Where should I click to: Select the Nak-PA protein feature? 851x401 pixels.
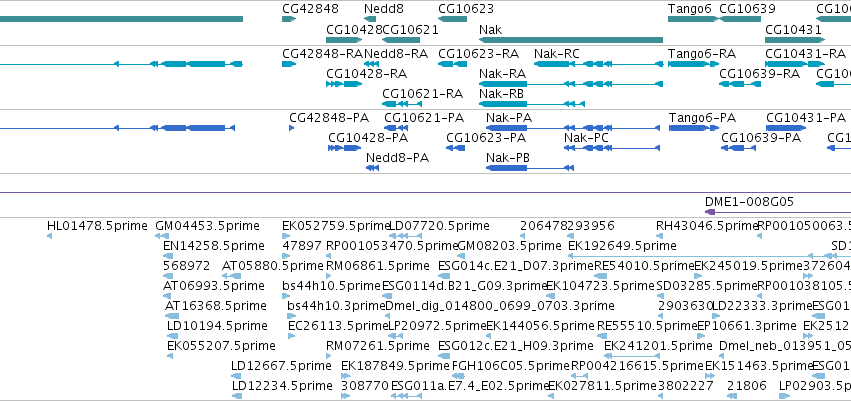coord(573,128)
